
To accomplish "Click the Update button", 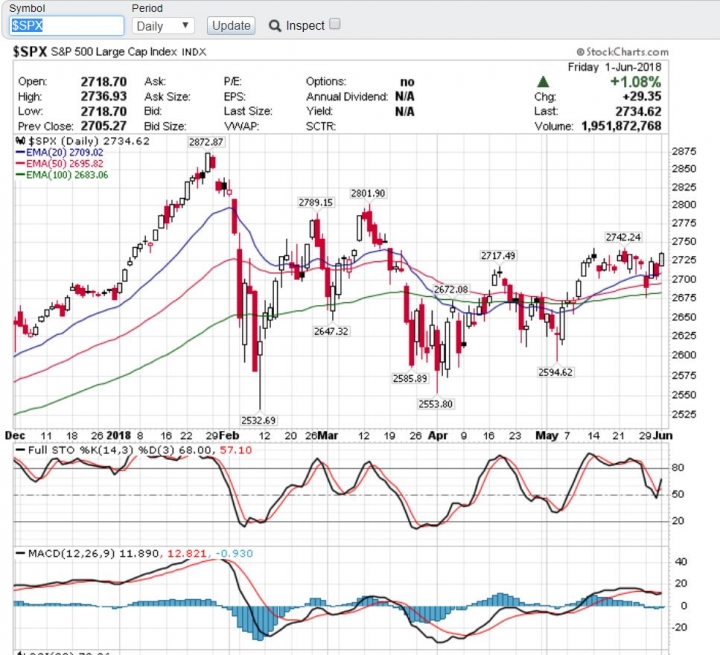I will (x=231, y=26).
